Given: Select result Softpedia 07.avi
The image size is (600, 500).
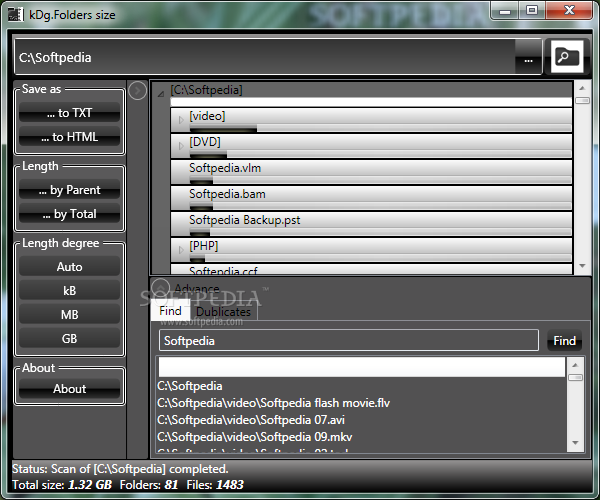Looking at the screenshot, I should point(251,420).
